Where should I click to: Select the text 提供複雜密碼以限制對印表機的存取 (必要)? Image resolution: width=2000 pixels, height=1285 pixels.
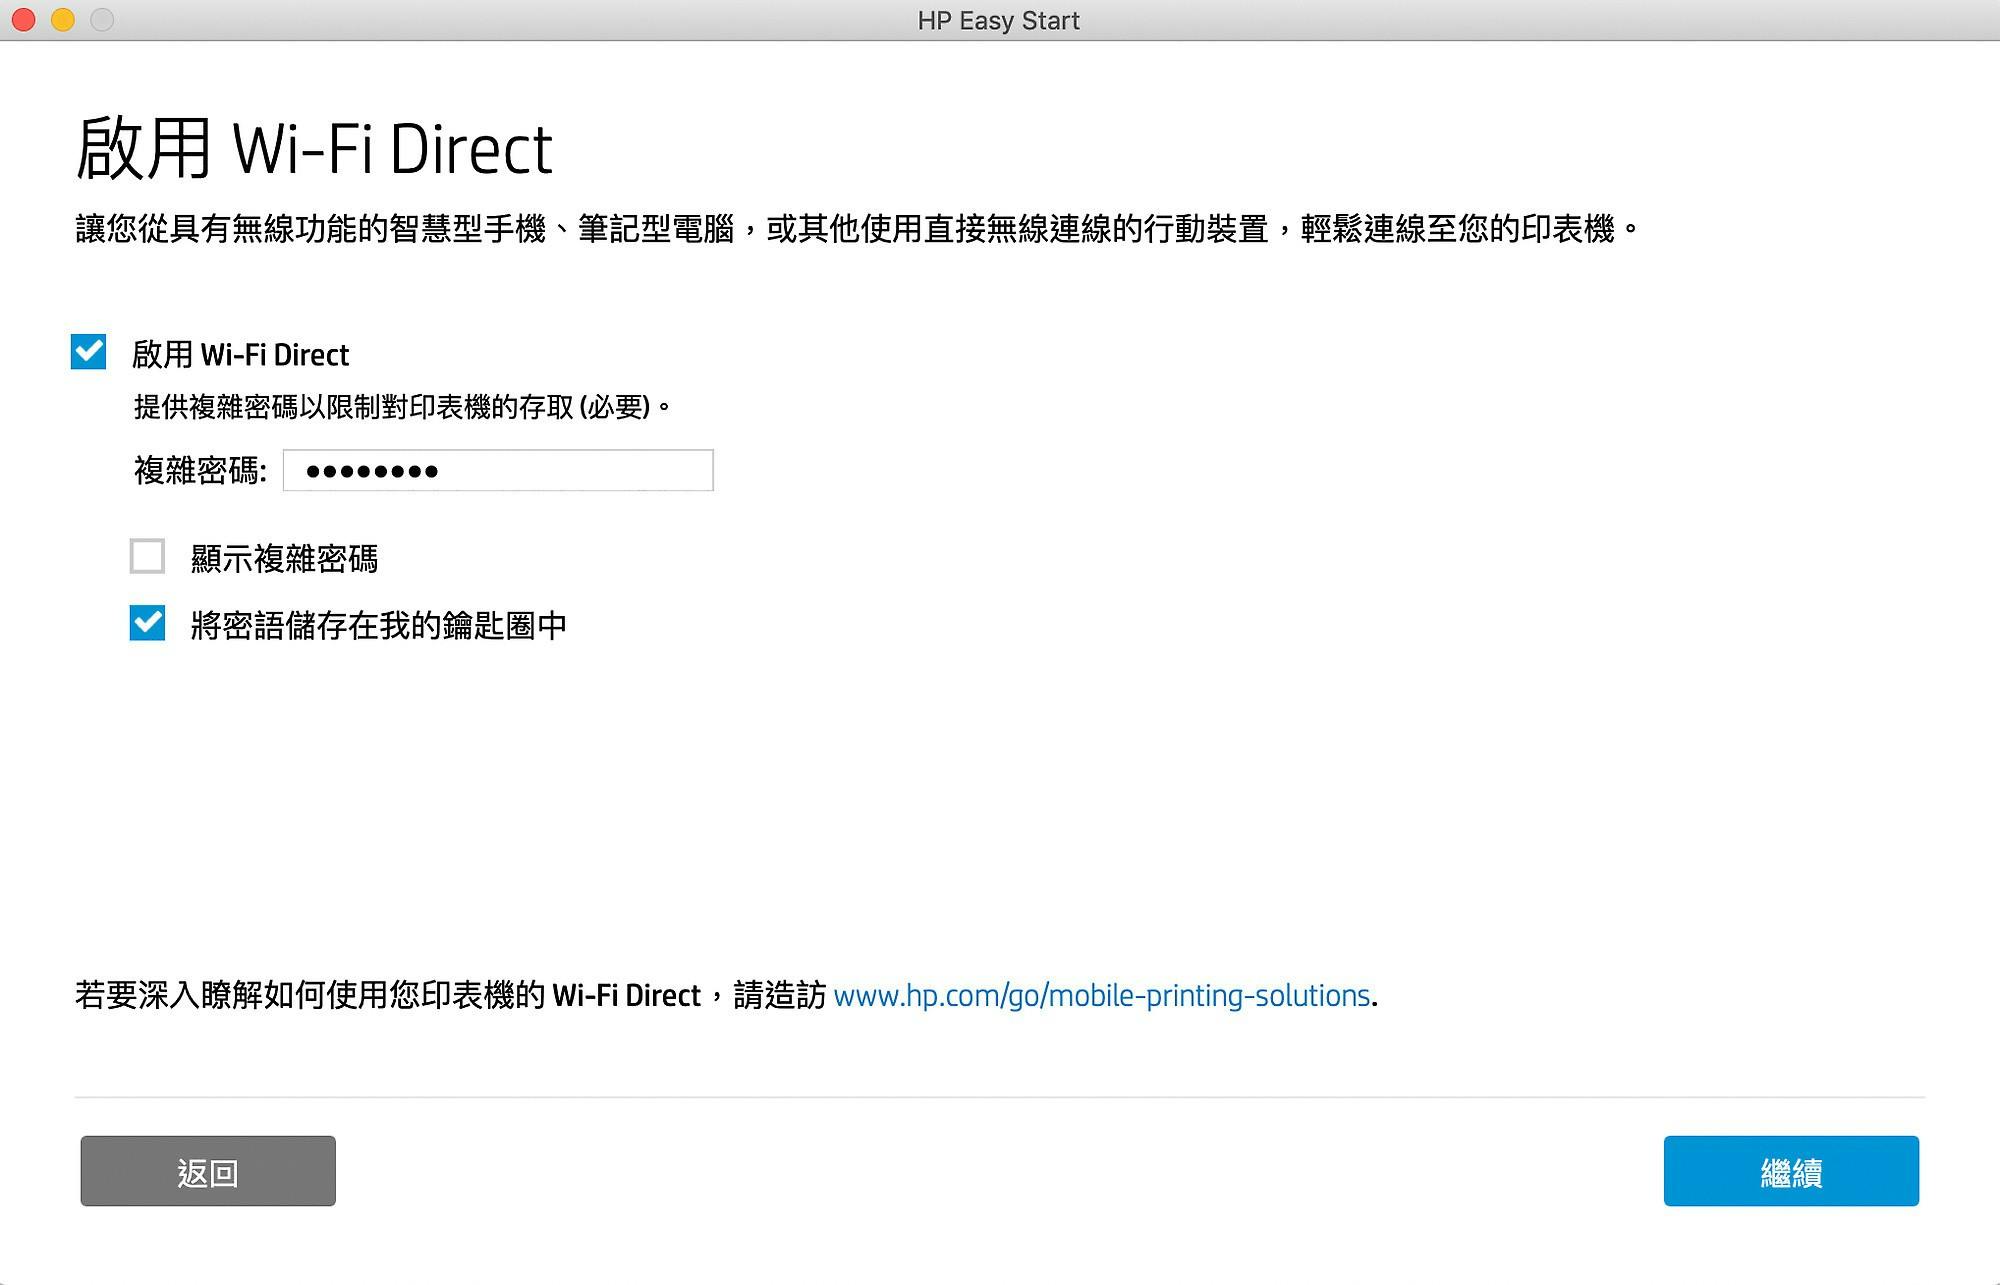(x=401, y=407)
